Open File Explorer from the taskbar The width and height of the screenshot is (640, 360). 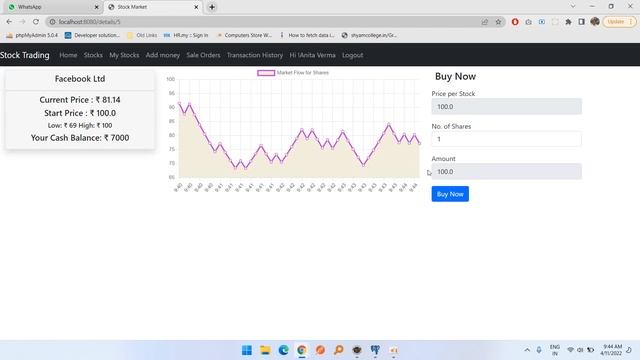[x=265, y=350]
